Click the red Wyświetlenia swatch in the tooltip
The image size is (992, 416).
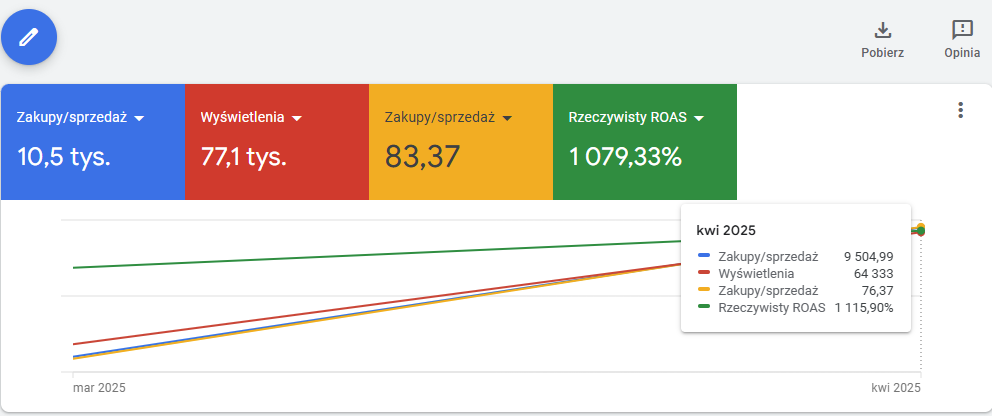[704, 272]
